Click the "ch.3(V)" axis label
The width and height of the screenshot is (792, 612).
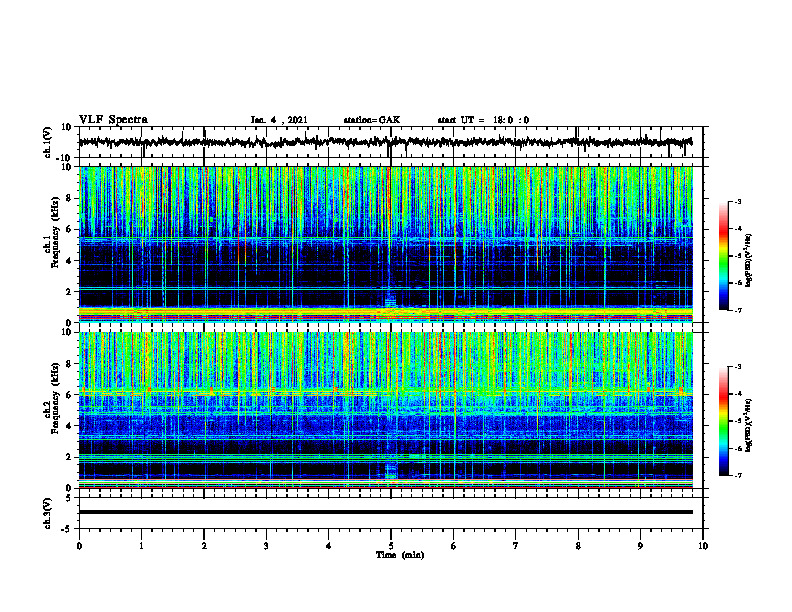tap(48, 513)
